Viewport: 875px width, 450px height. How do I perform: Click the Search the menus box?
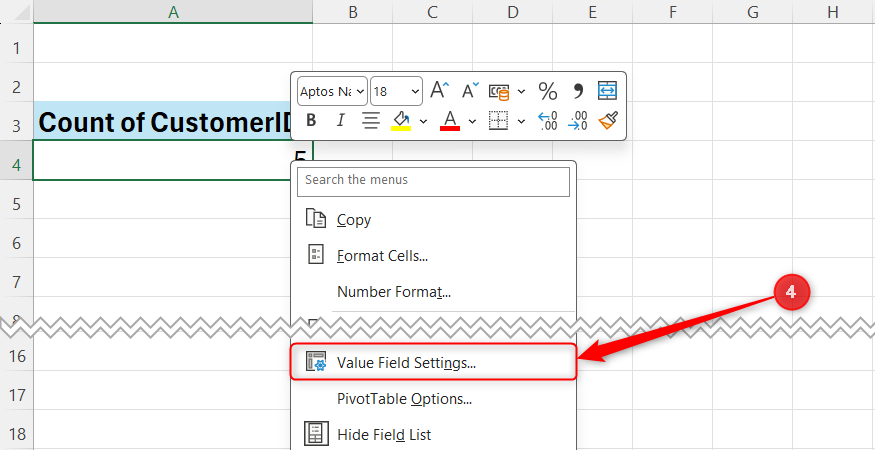434,181
